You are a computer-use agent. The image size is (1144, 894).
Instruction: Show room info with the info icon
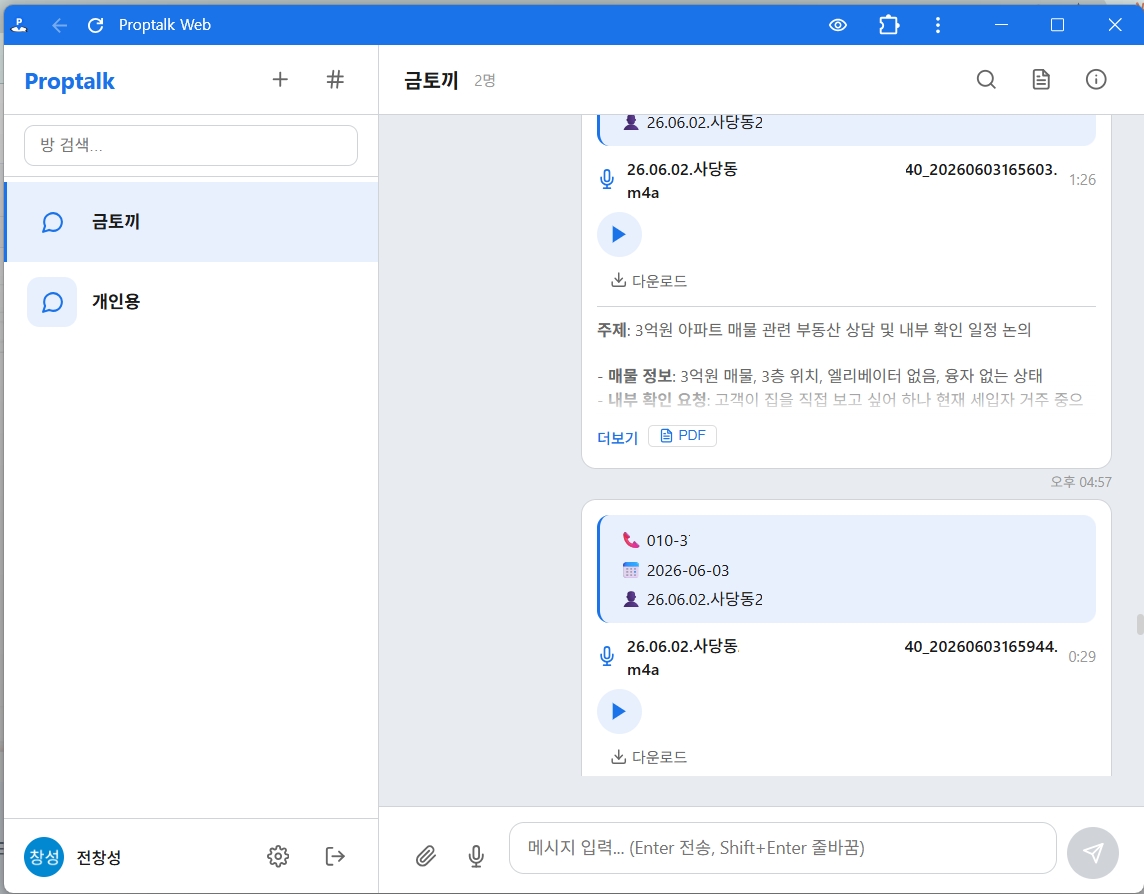(1096, 80)
